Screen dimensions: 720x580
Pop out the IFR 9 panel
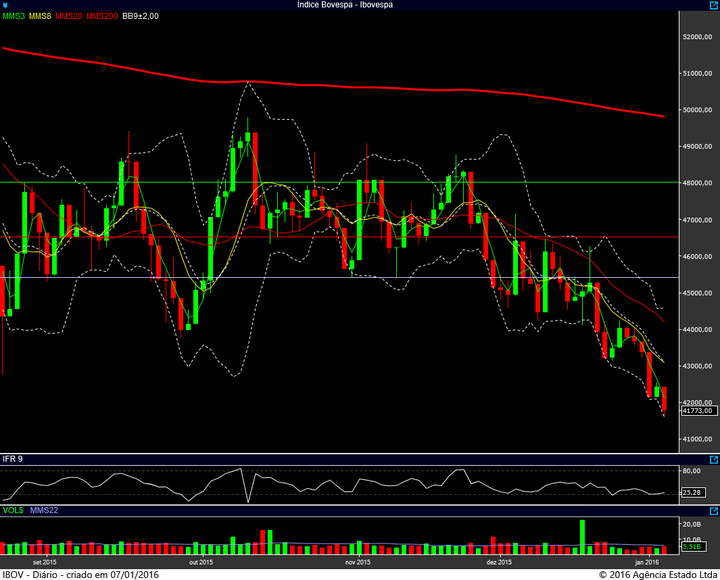coord(714,460)
